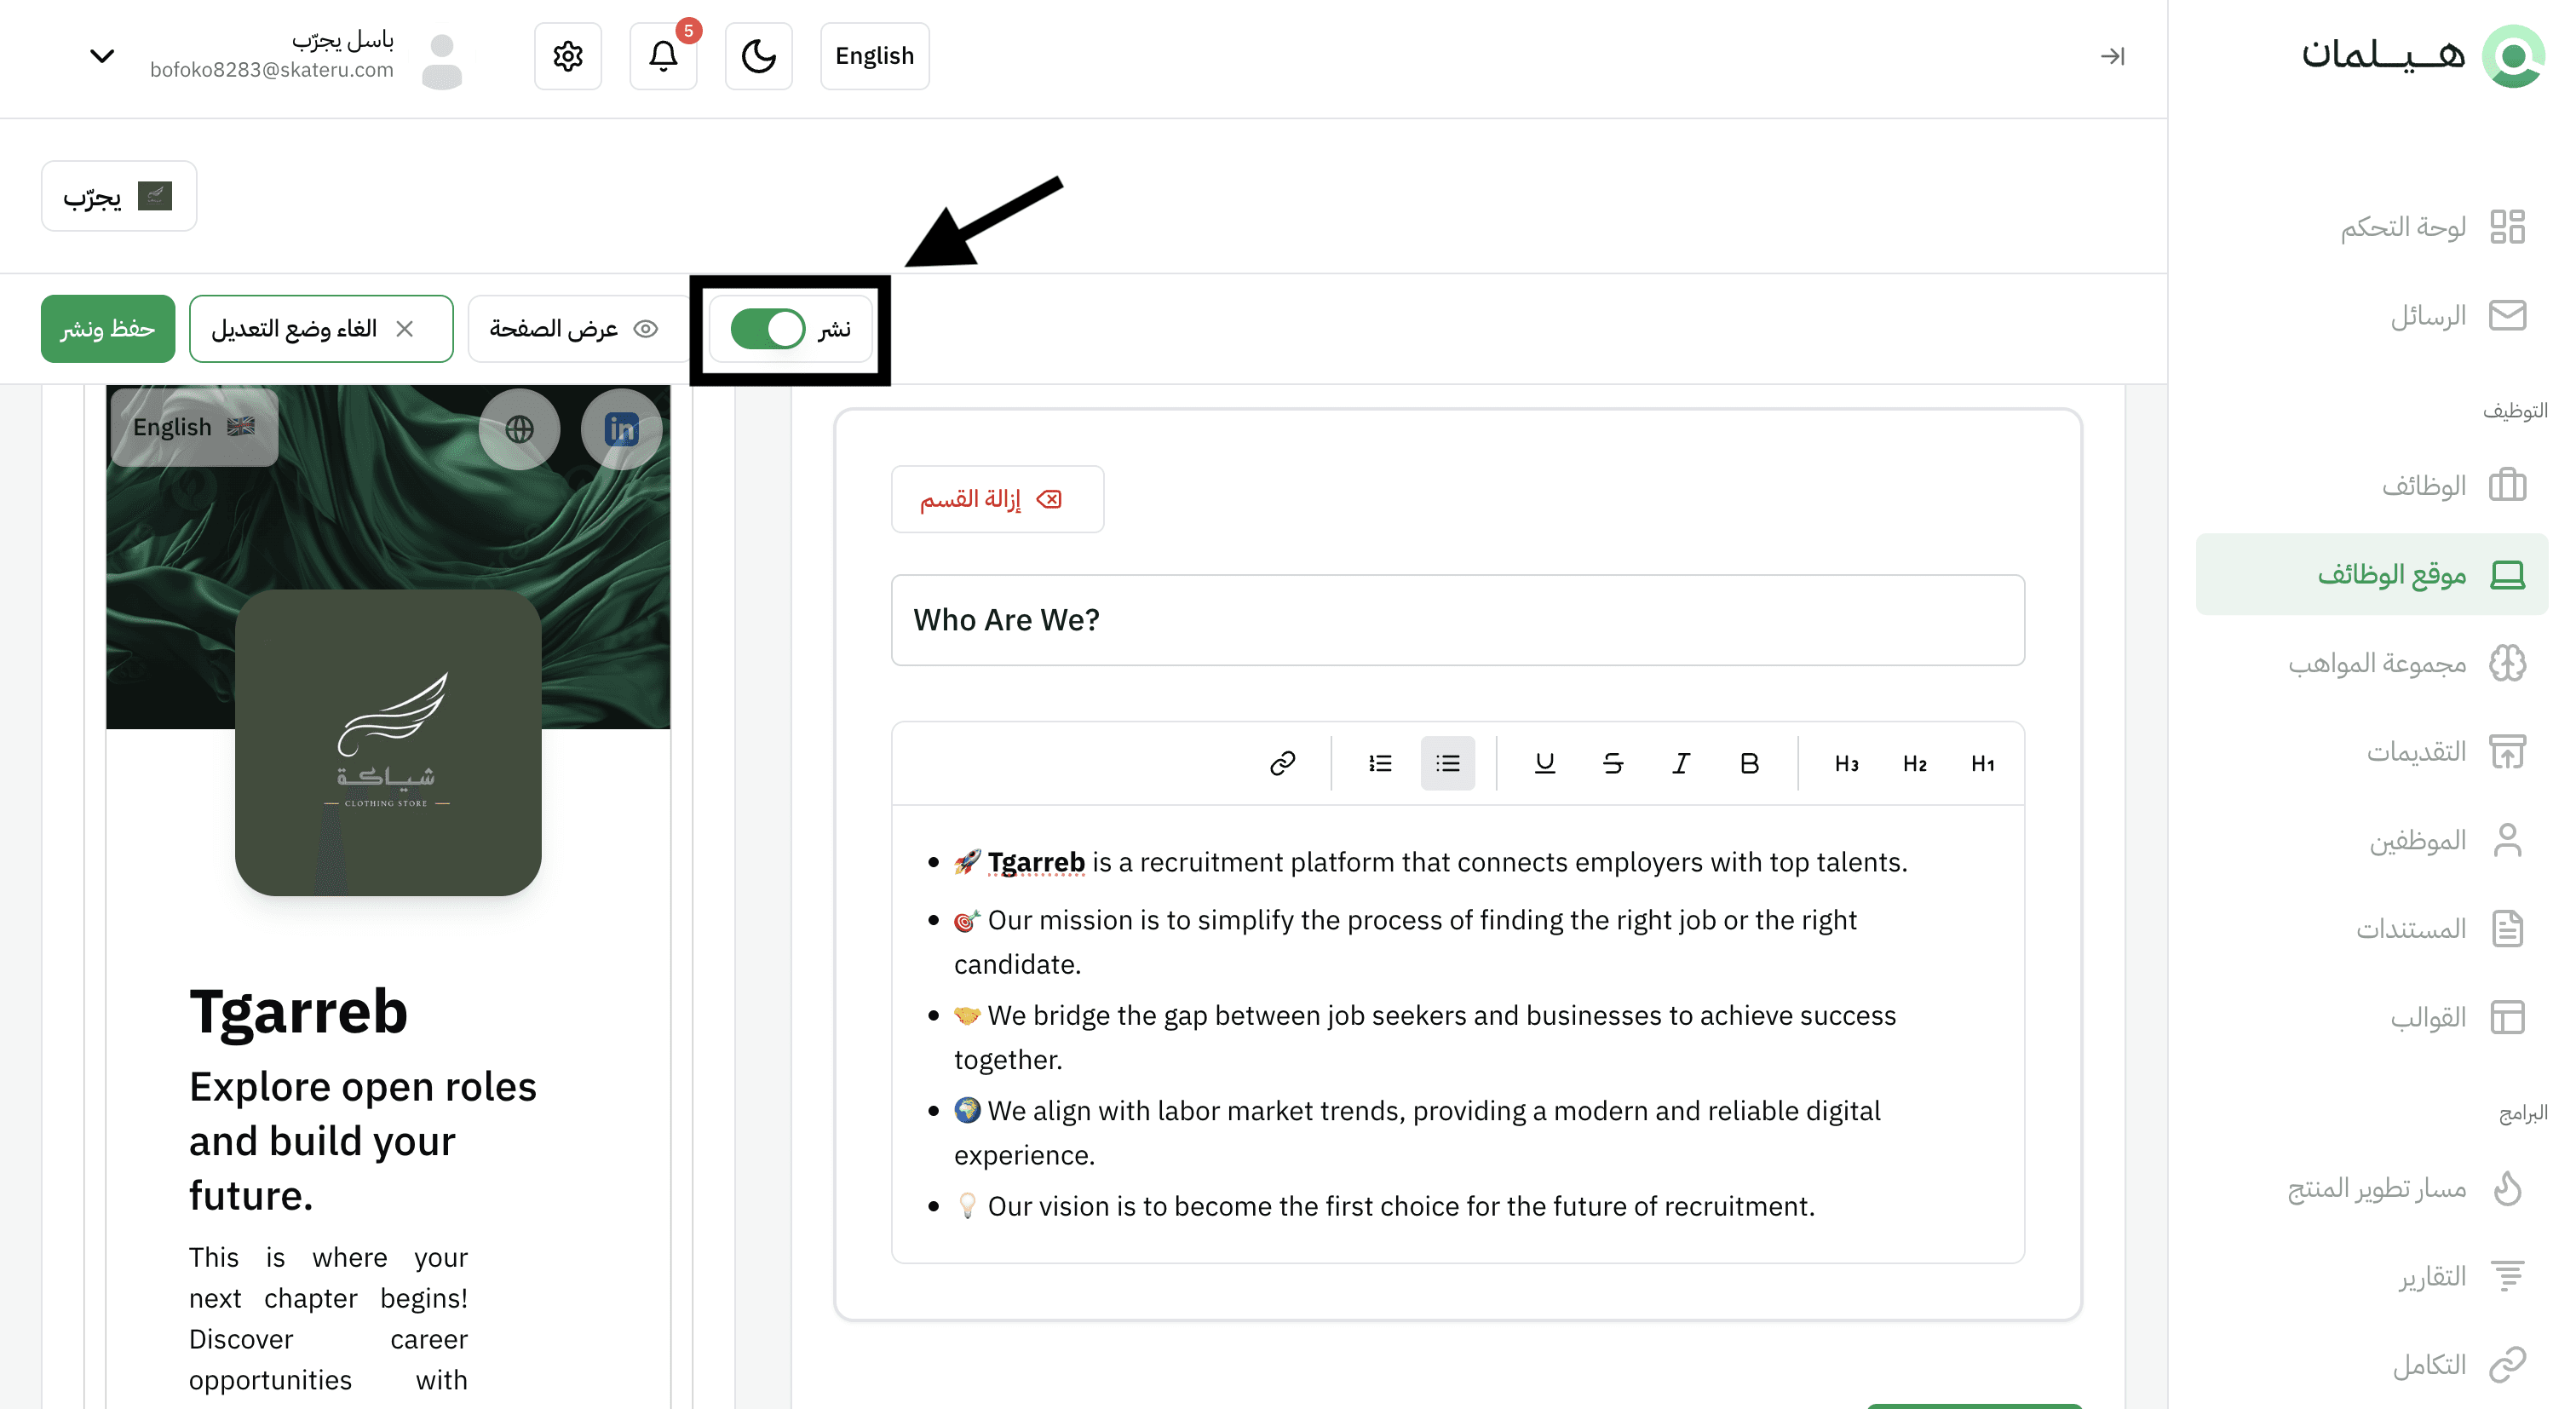Apply bold formatting in editor toolbar
The height and width of the screenshot is (1409, 2576).
pyautogui.click(x=1749, y=764)
